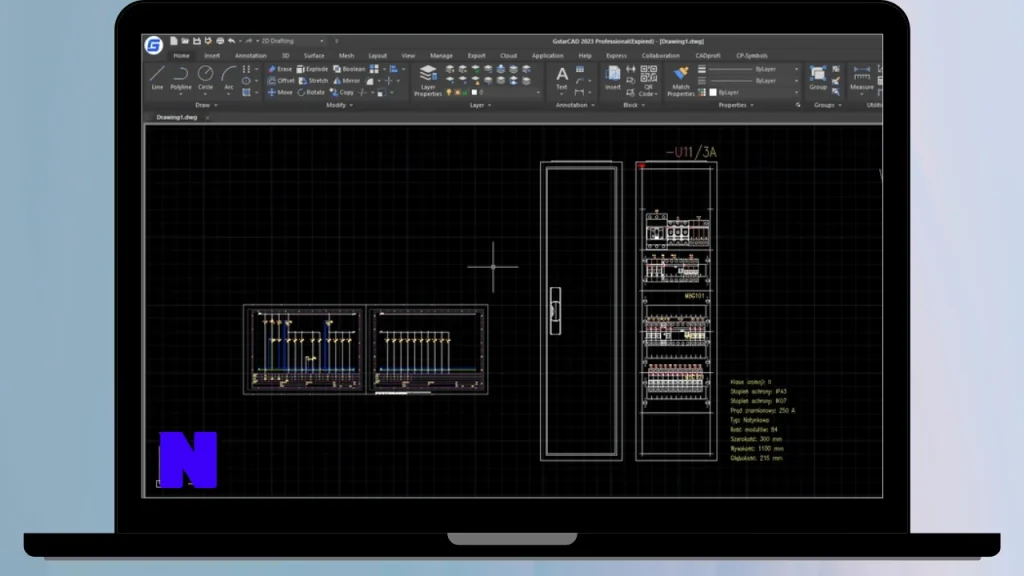Screen dimensions: 1024x576
Task: Switch to the CADprofi ribbon tab
Action: pyautogui.click(x=707, y=56)
